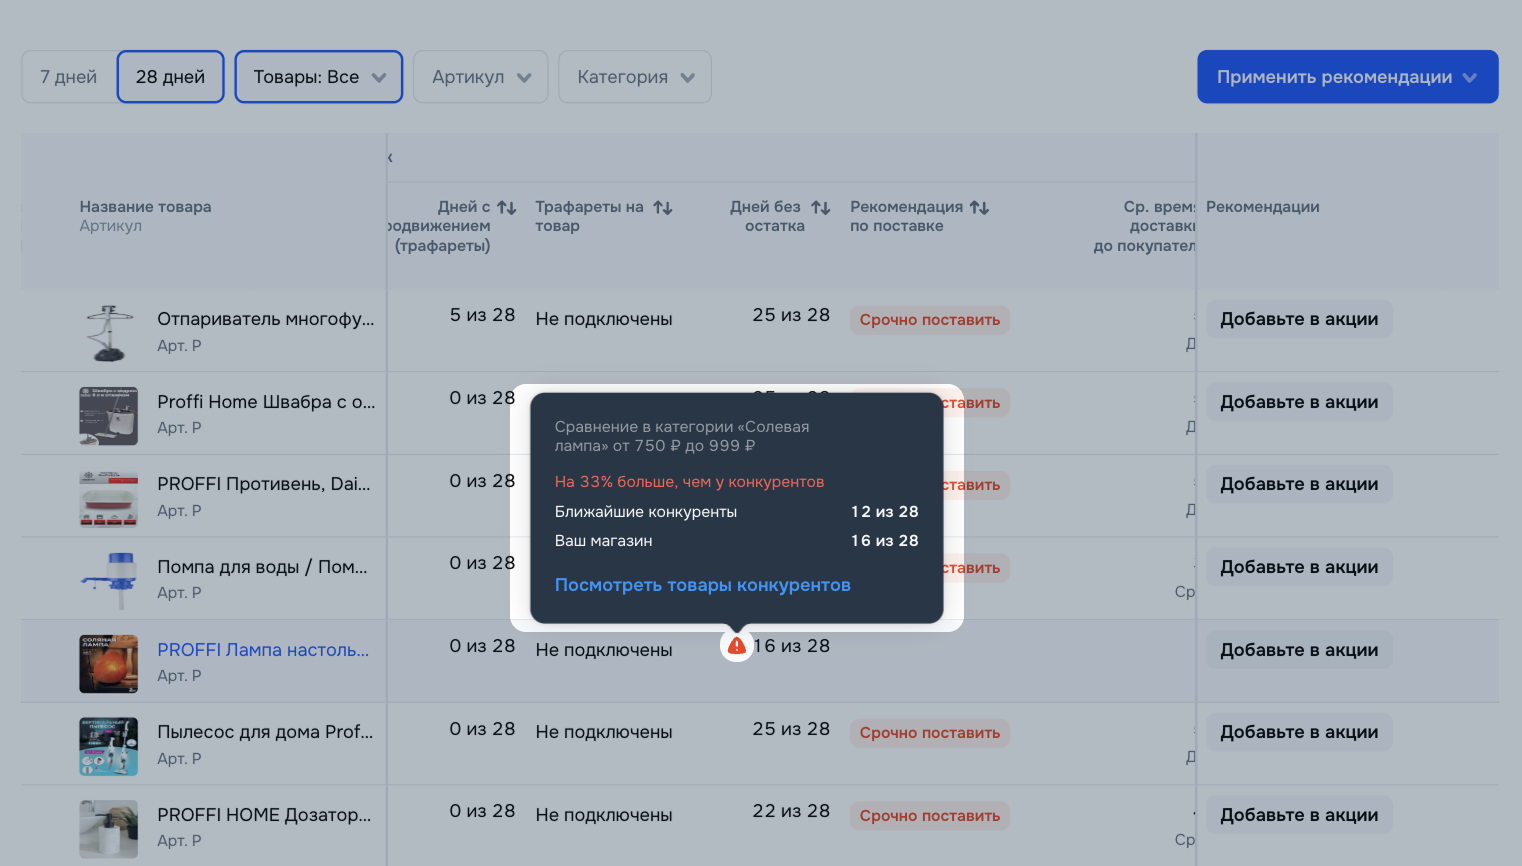Viewport: 1522px width, 866px height.
Task: Click Добавьте в акции for Отпариватель row
Action: 1299,319
